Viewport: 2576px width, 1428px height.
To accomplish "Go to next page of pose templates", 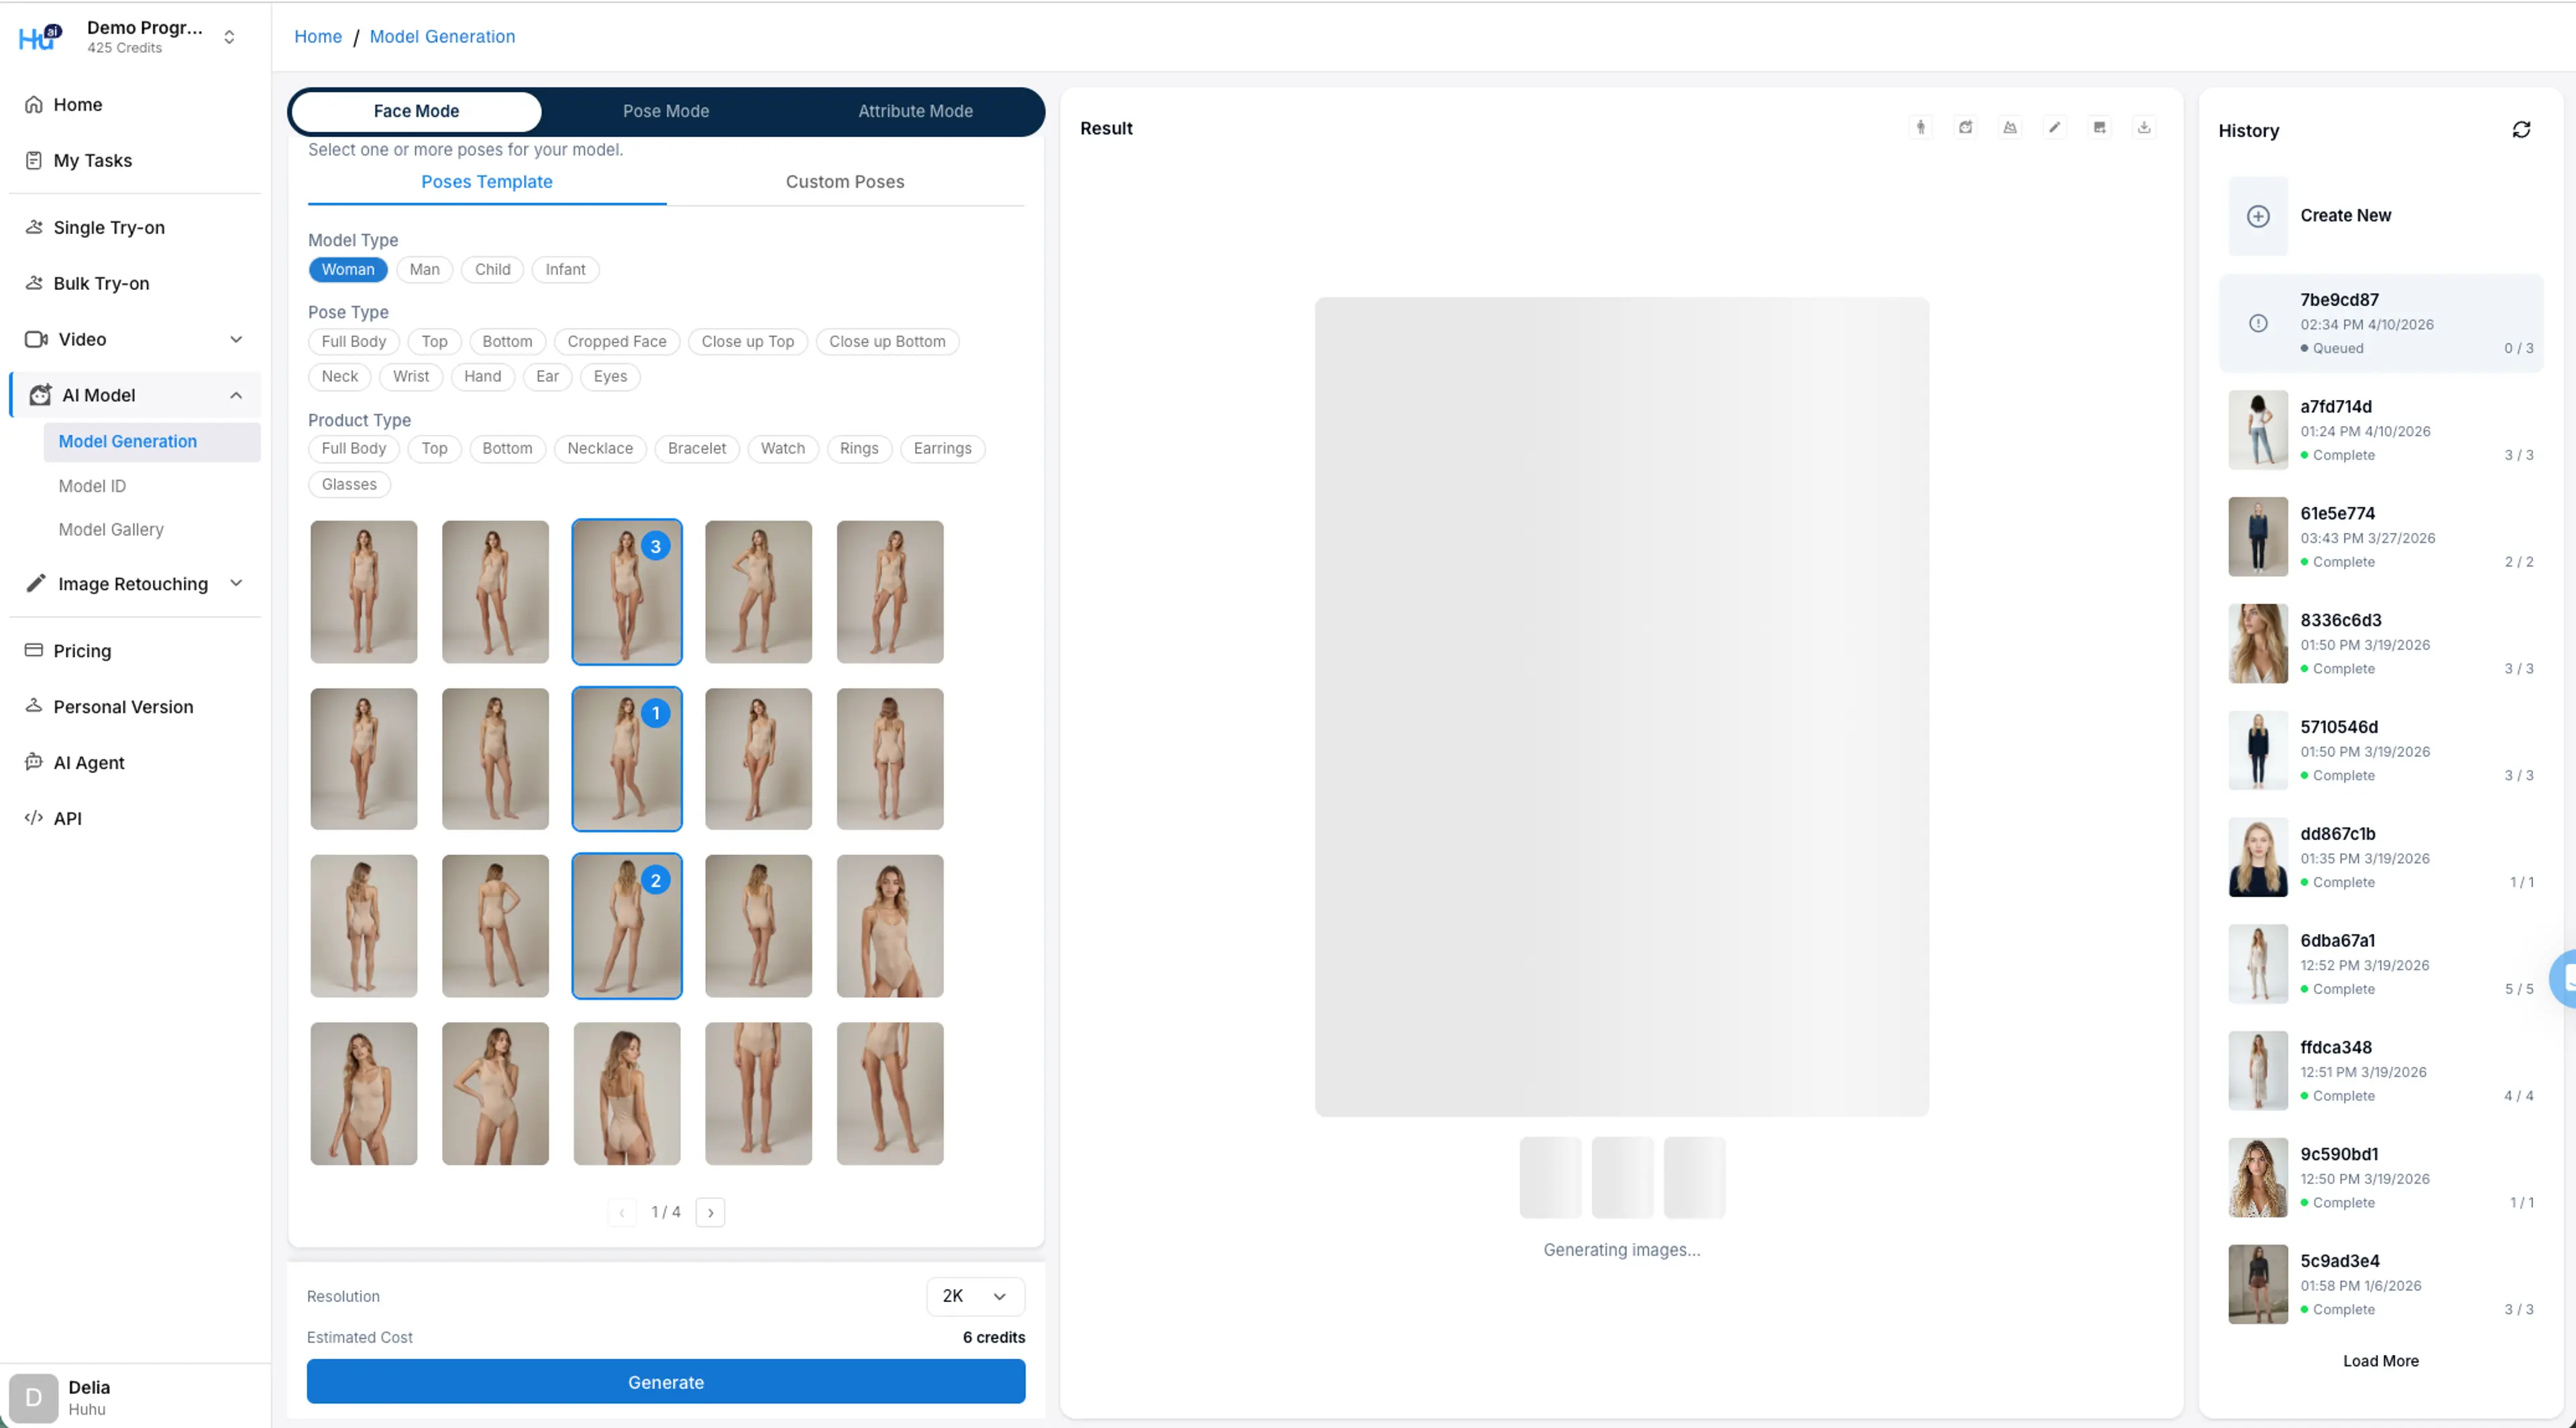I will coord(710,1212).
